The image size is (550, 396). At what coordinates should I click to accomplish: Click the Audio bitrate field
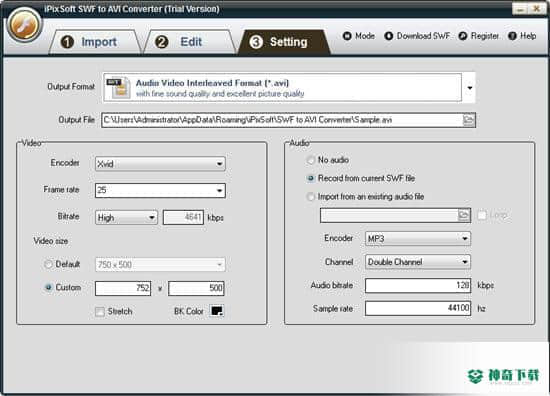[418, 285]
